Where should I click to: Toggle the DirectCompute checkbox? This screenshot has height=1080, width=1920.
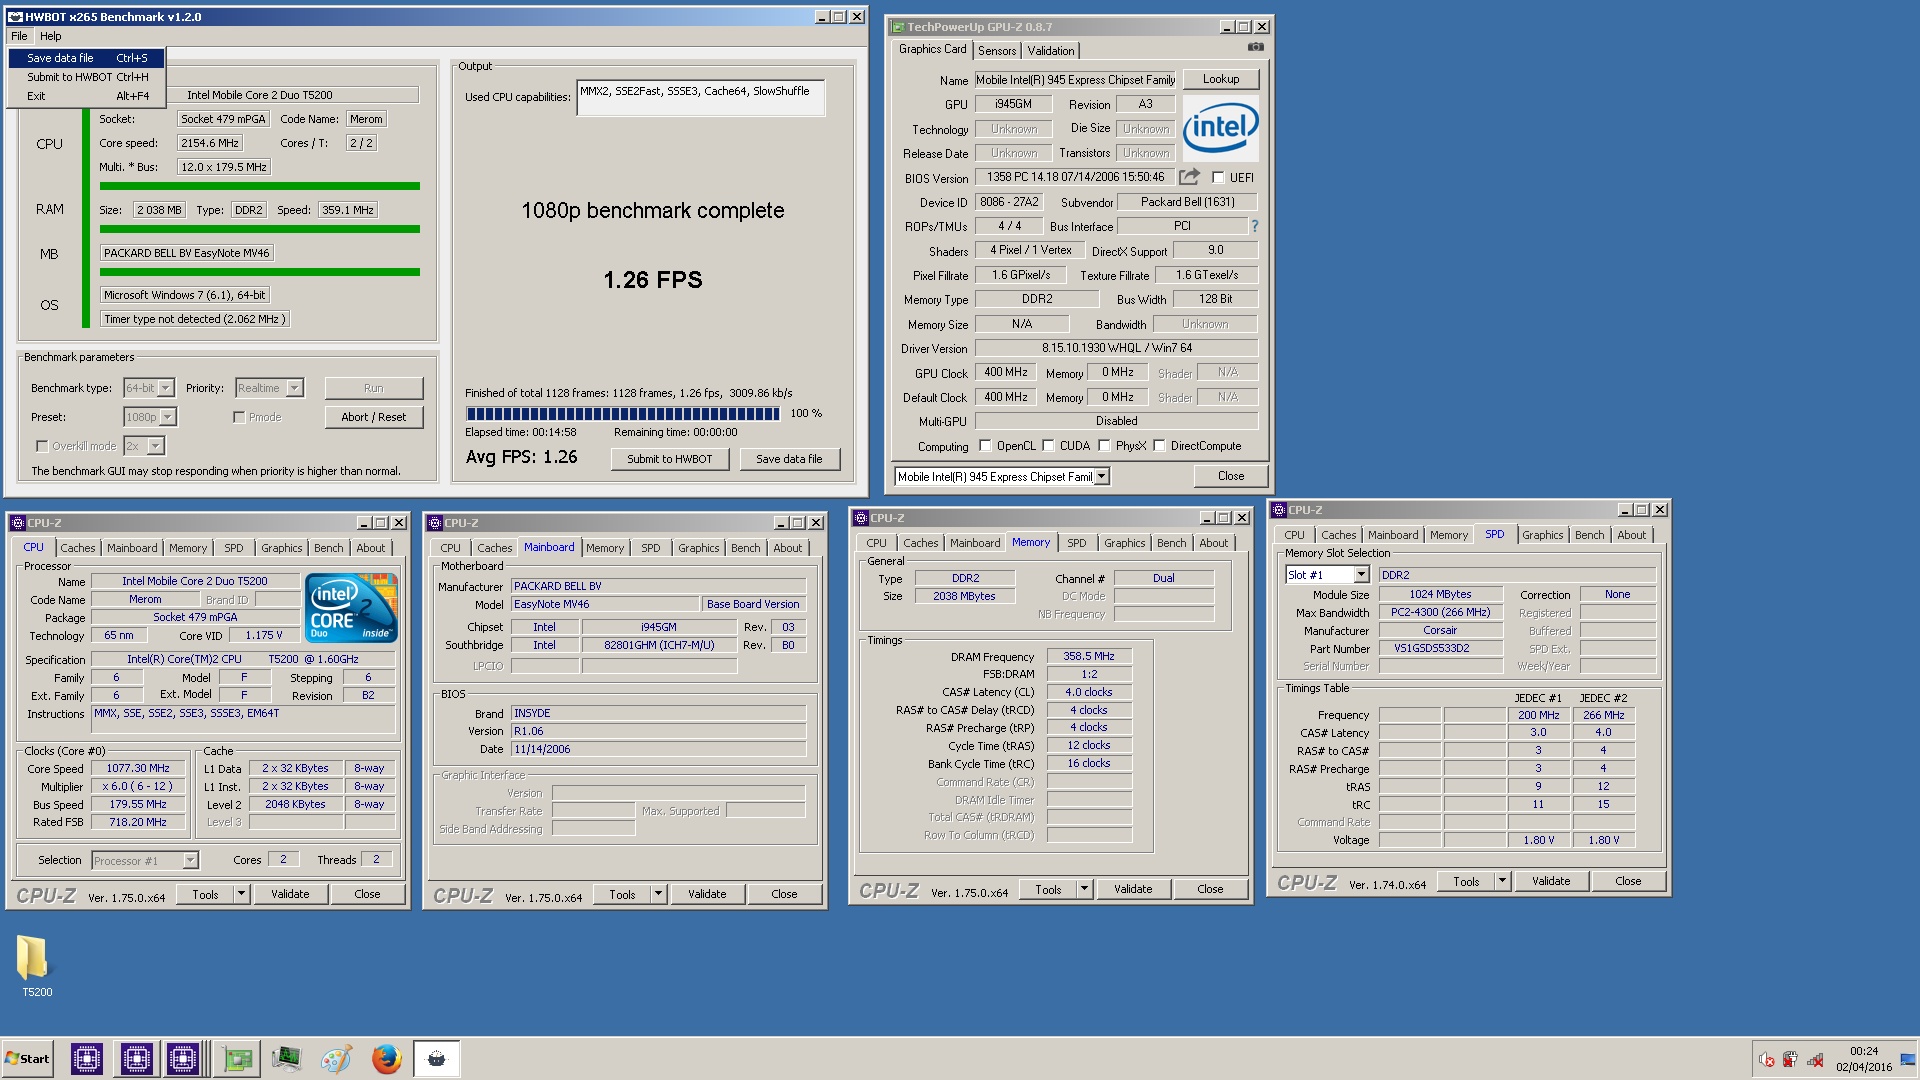point(1159,446)
